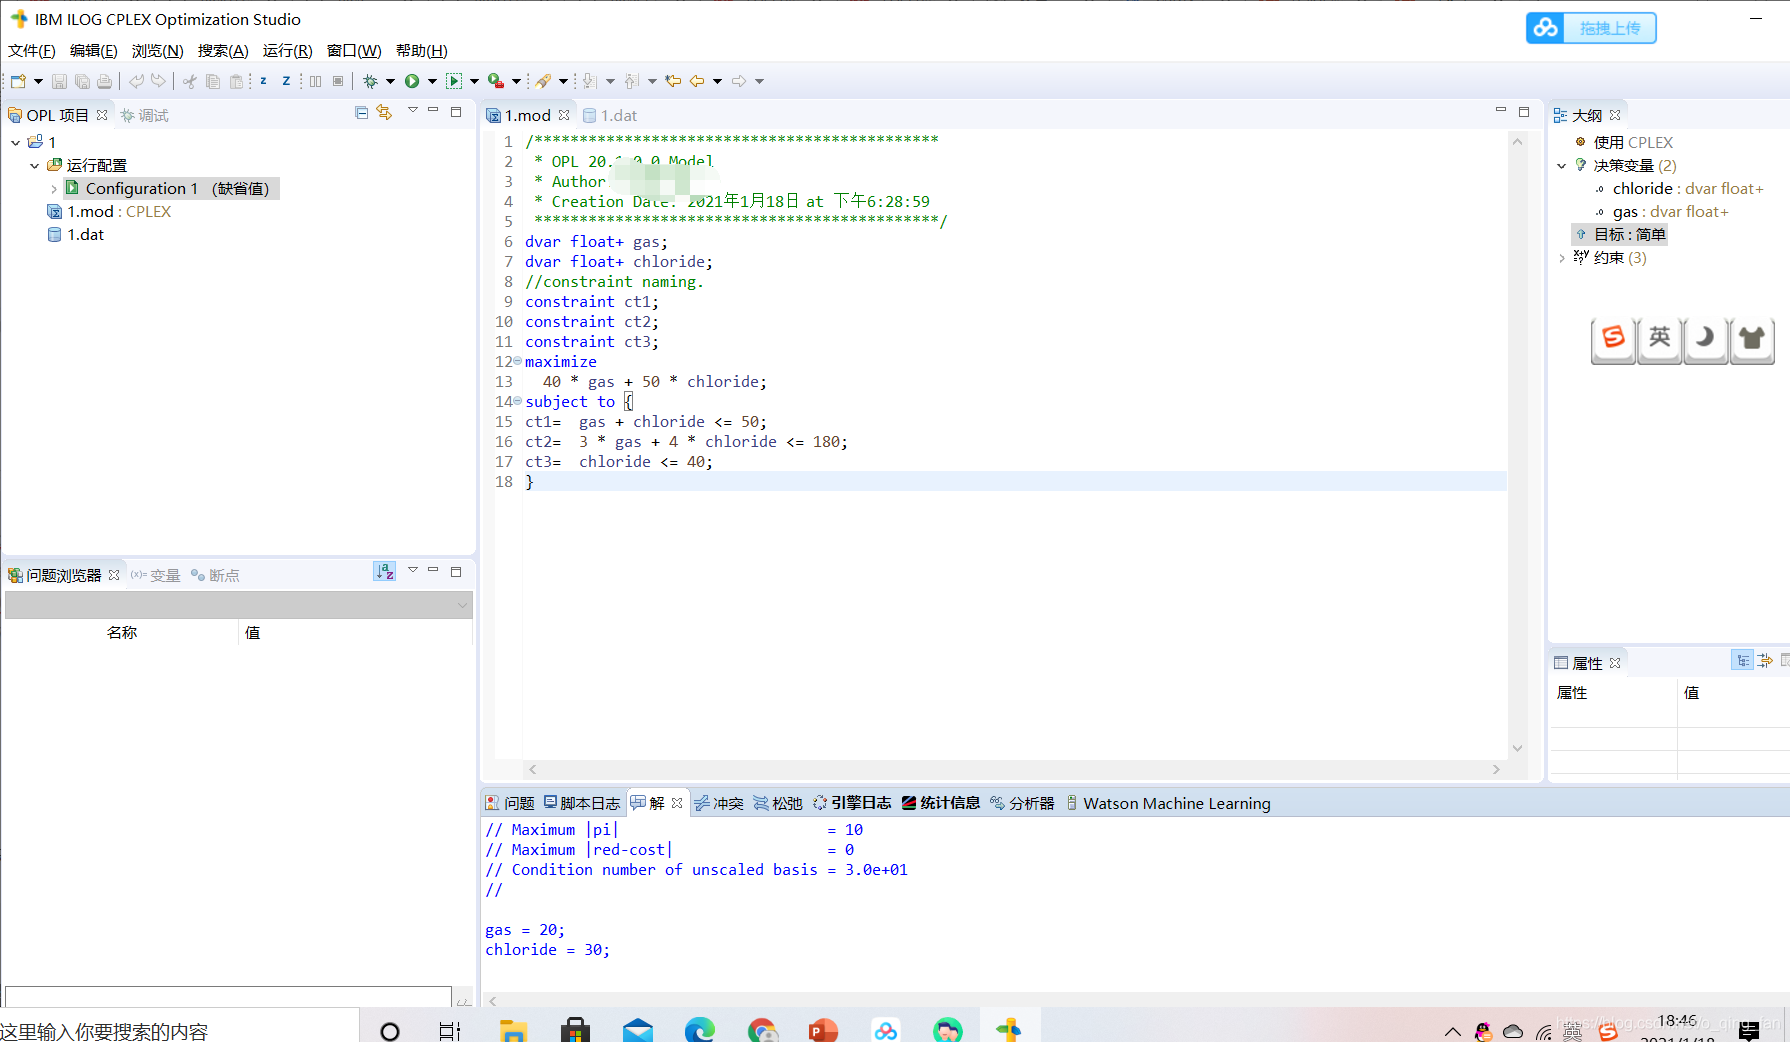Screen dimensions: 1790x1042
Task: Switch to the 脚本日志 tab
Action: click(581, 803)
